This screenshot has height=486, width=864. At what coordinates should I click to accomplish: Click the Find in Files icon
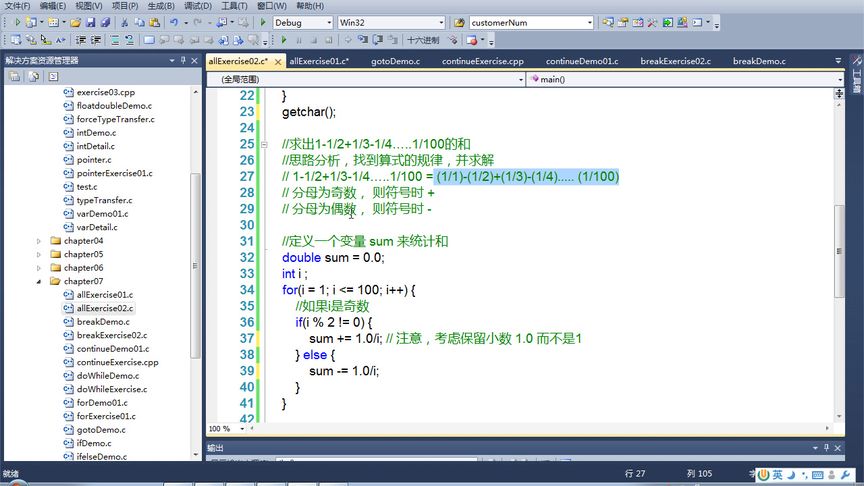click(x=459, y=23)
